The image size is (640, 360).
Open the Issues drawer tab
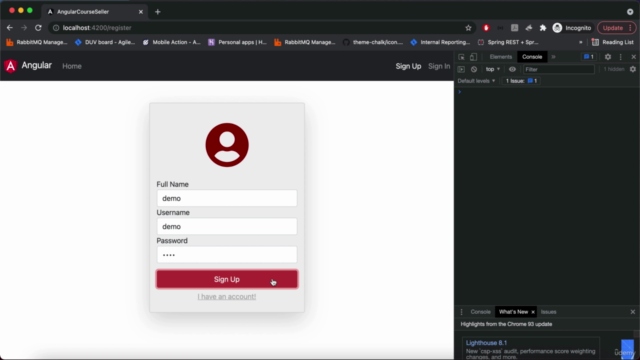(549, 312)
